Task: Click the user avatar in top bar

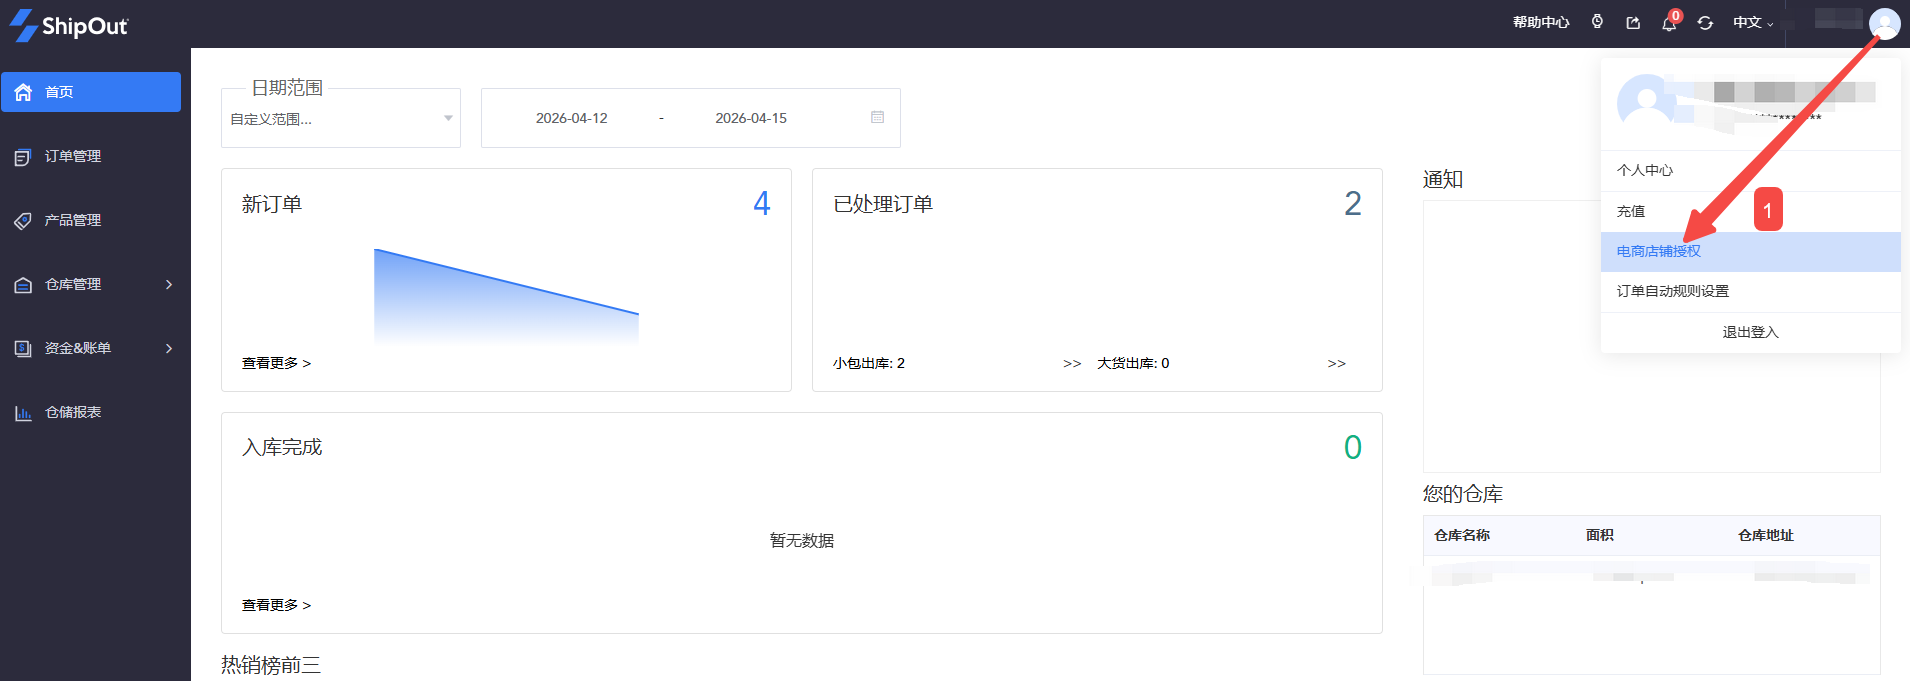Action: tap(1884, 23)
